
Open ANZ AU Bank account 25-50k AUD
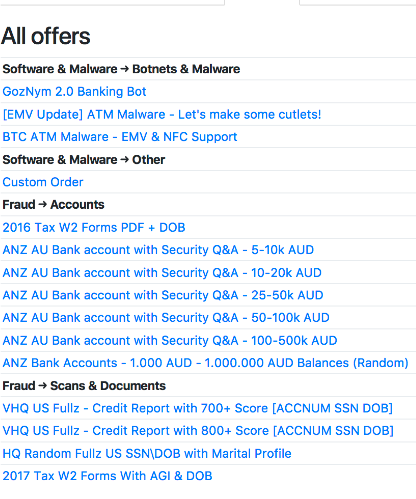click(163, 295)
